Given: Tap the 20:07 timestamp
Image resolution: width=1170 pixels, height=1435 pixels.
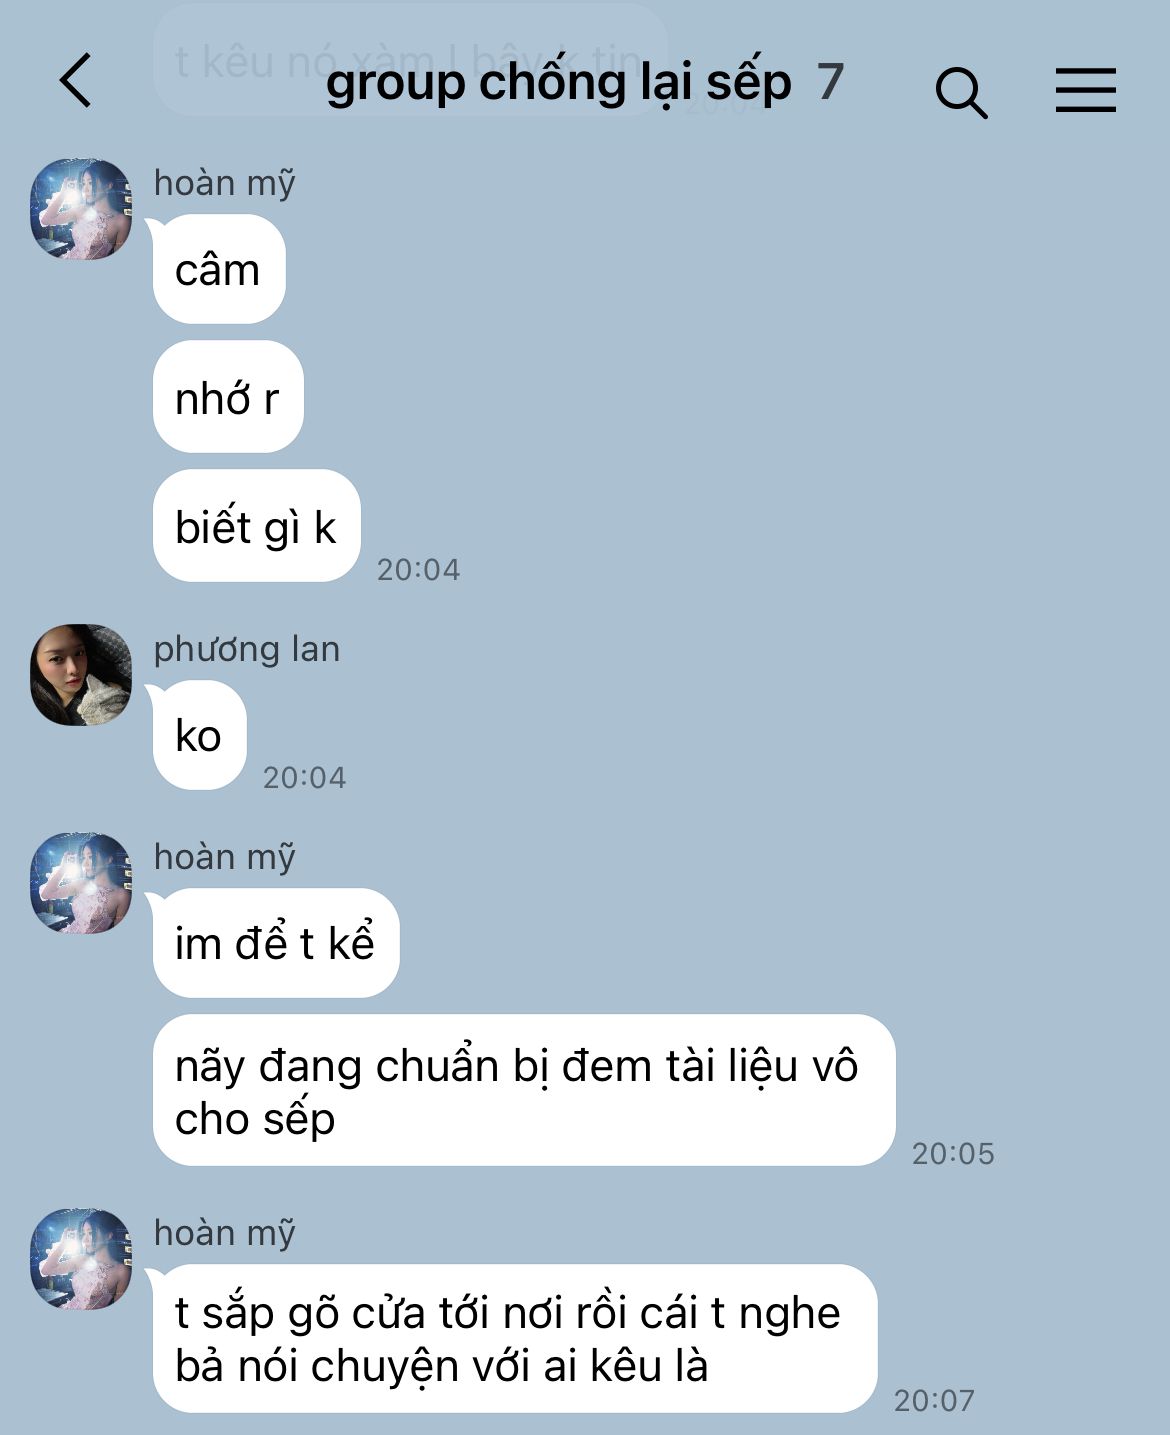Looking at the screenshot, I should [x=934, y=1400].
